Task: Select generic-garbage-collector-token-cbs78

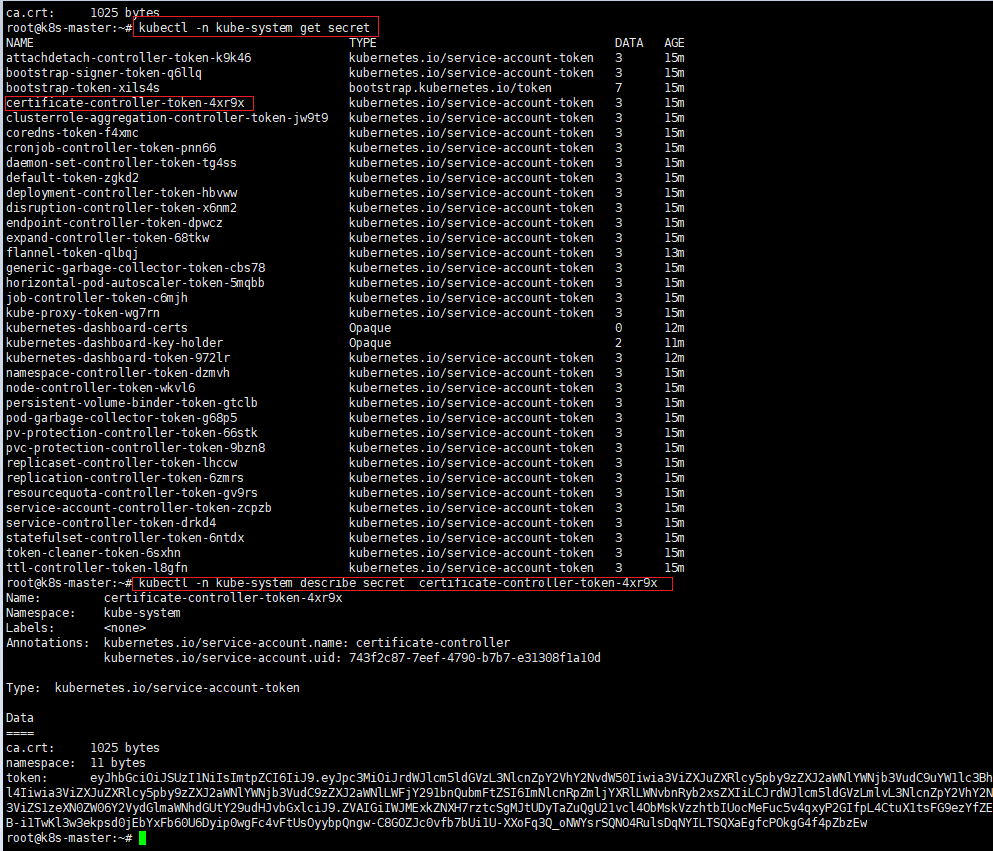Action: coord(136,268)
